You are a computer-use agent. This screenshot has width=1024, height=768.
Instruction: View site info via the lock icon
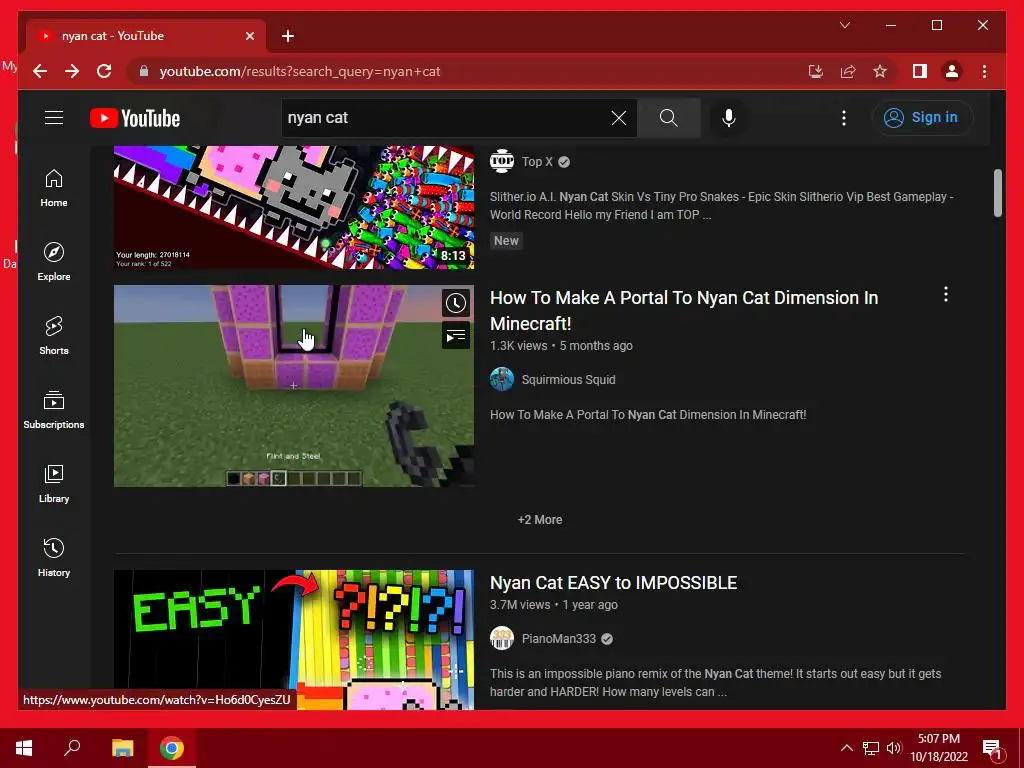click(x=144, y=71)
